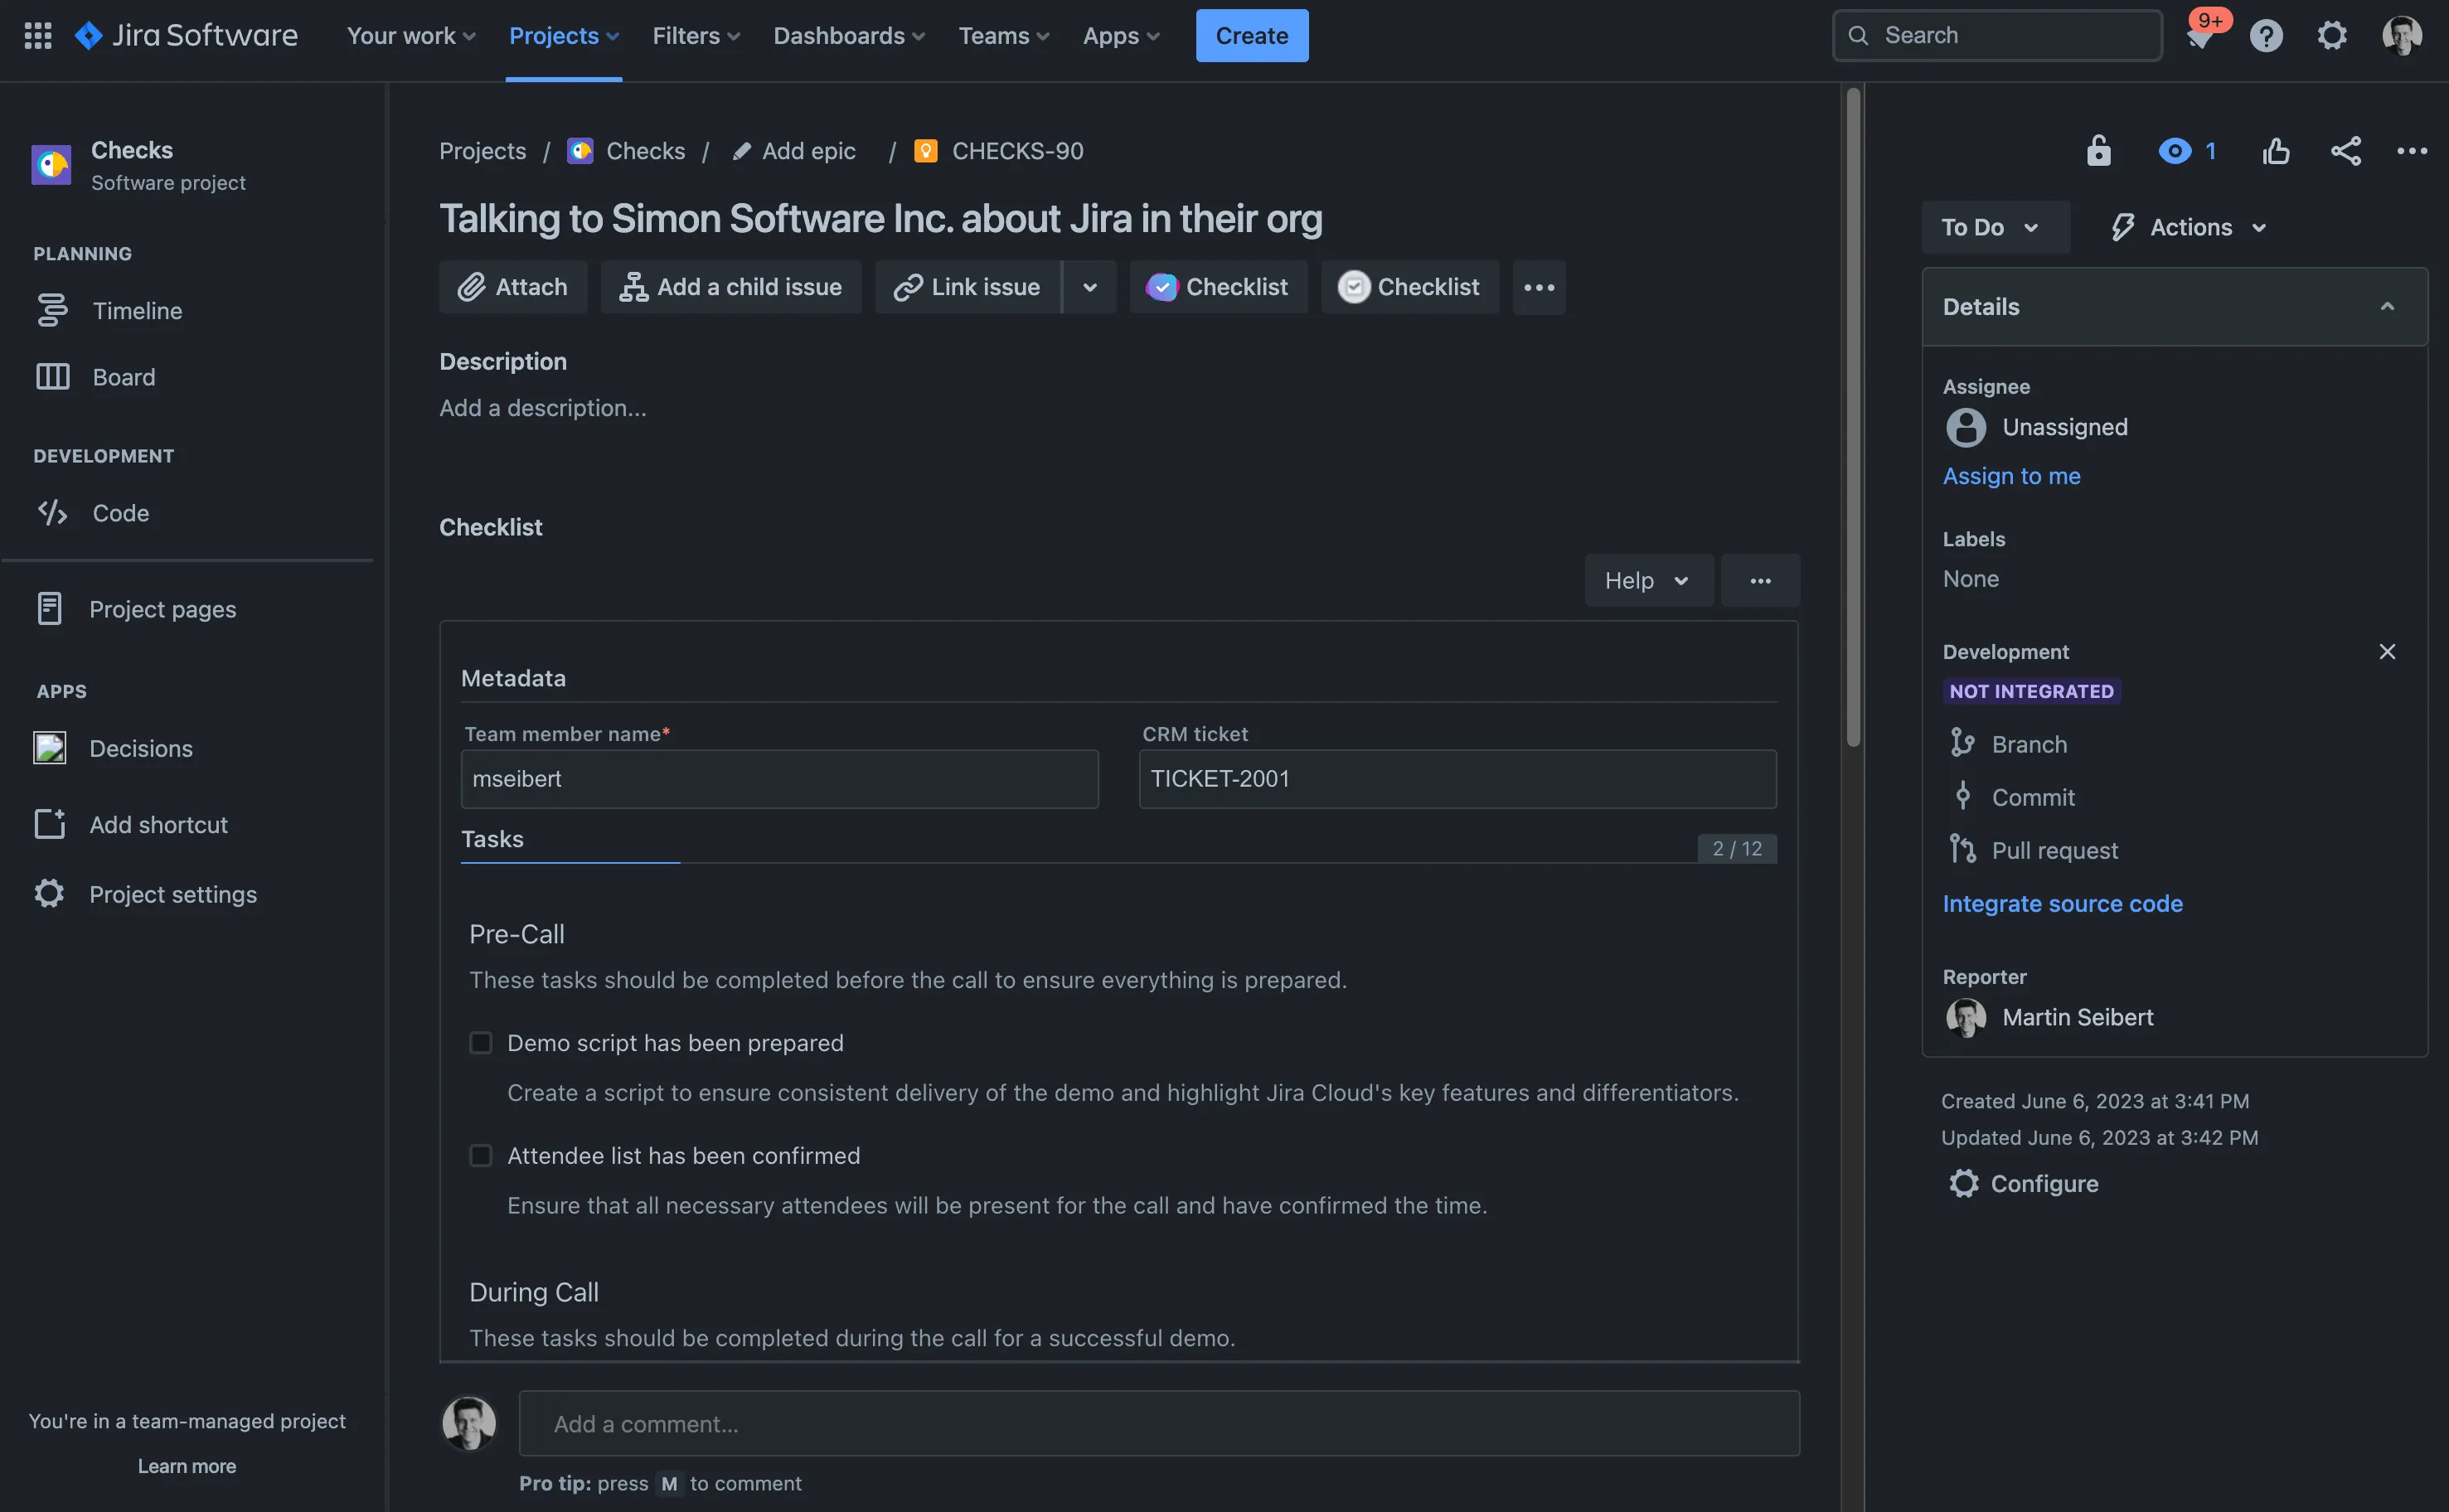Click Add a description placeholder
Screen dimensions: 2449x1512
pyautogui.click(x=543, y=408)
